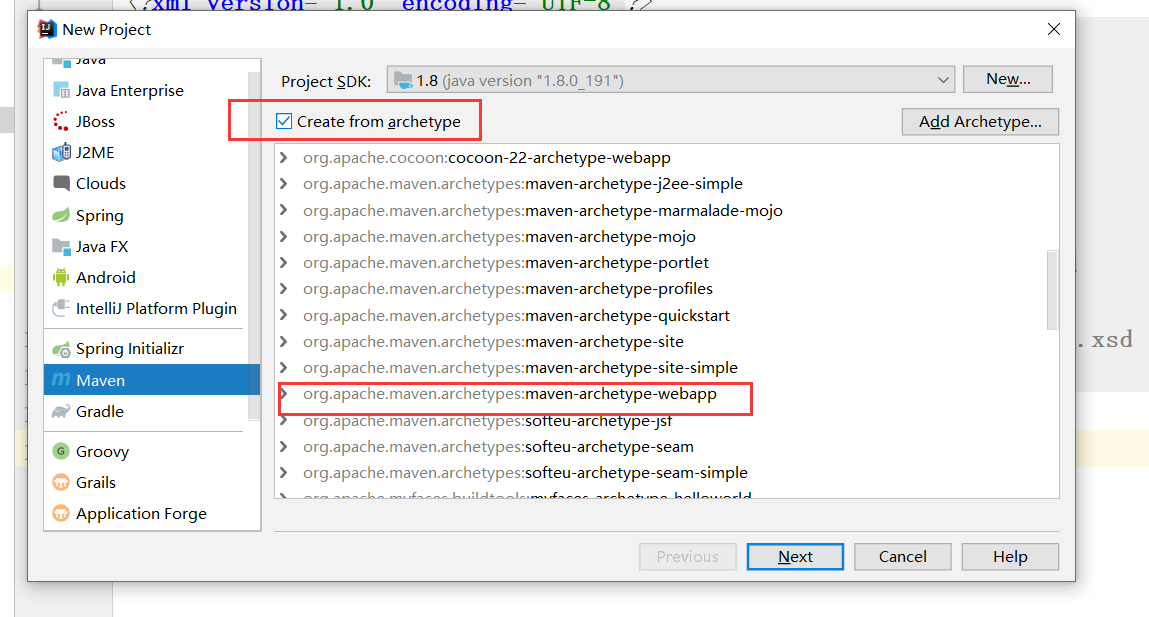The width and height of the screenshot is (1149, 617).
Task: Close the New Project dialog
Action: (1054, 29)
